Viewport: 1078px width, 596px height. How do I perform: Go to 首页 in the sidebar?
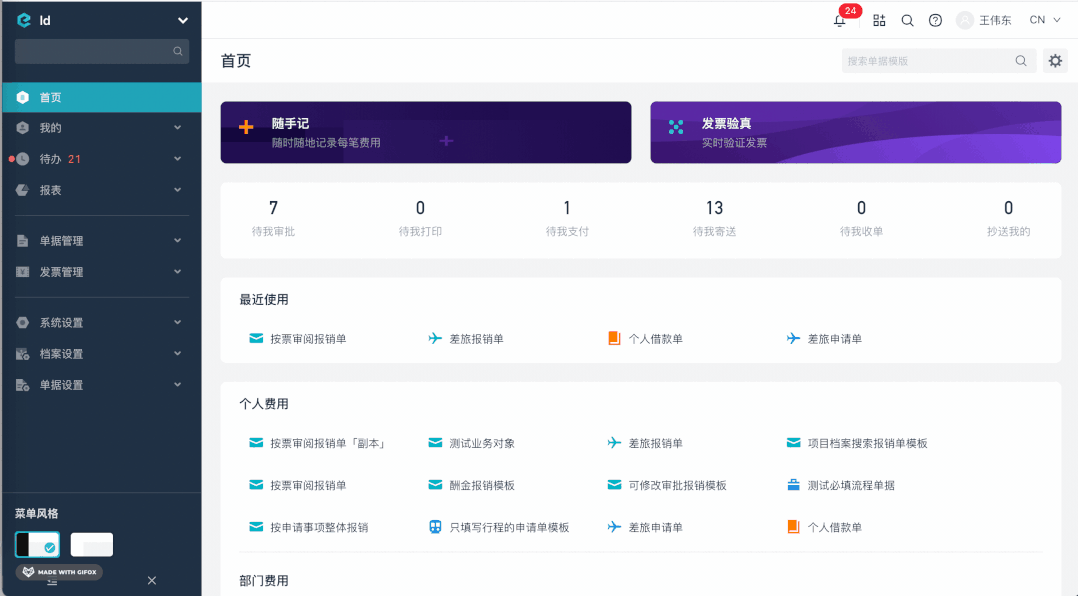click(102, 98)
